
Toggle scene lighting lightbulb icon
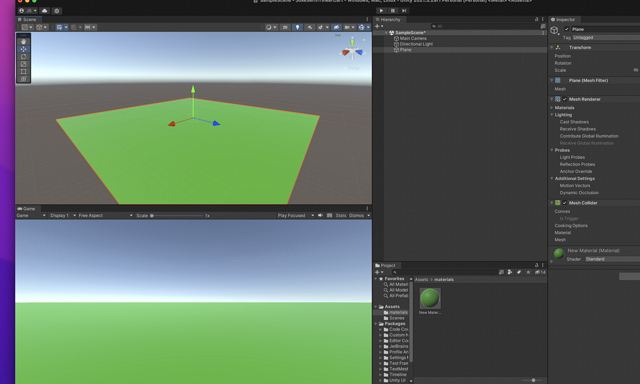click(298, 27)
